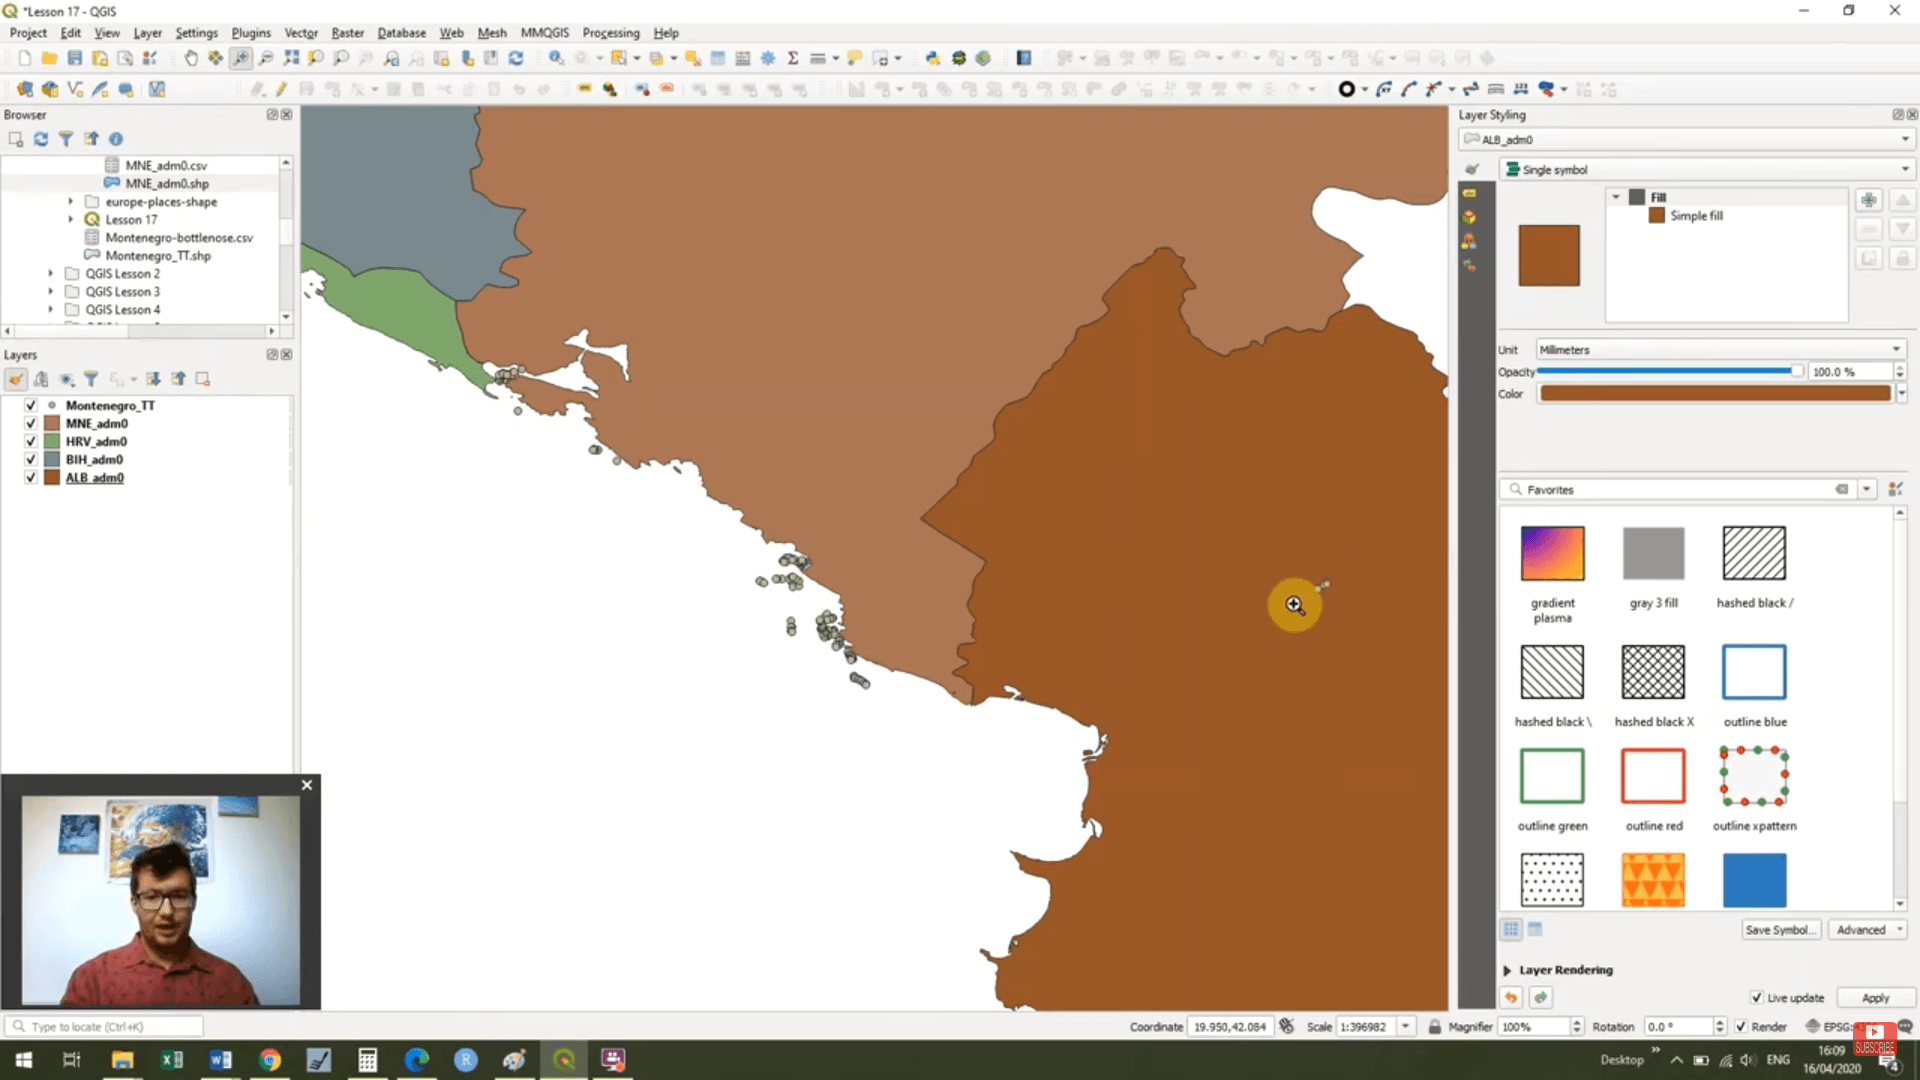The image size is (1920, 1080).
Task: Open the Vector menu
Action: point(300,32)
